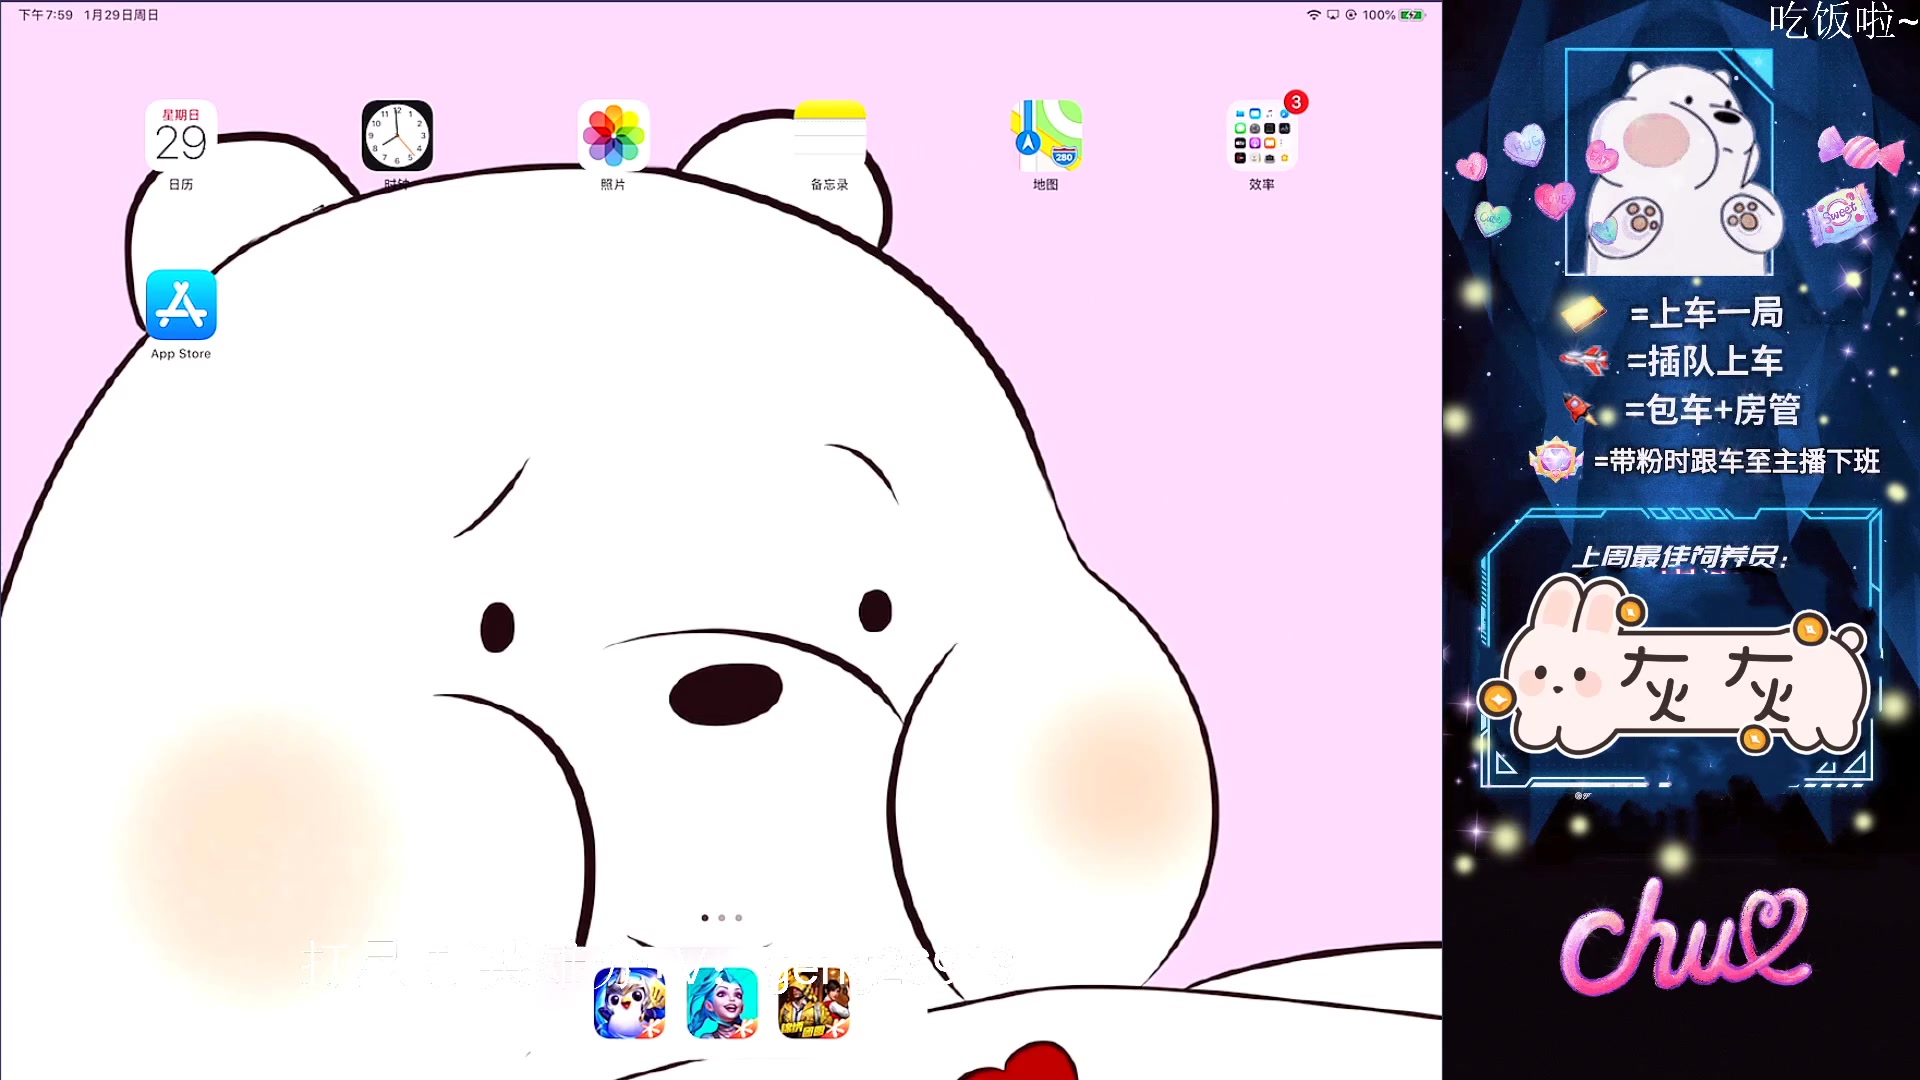Open the Notes (备忘录) app
The height and width of the screenshot is (1080, 1920).
click(829, 136)
